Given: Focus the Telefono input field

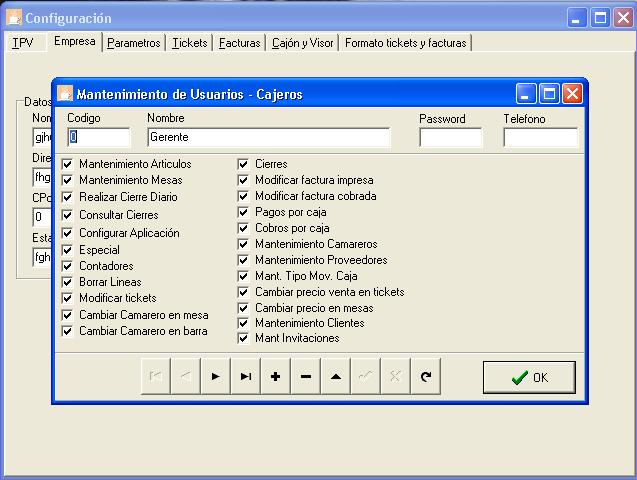Looking at the screenshot, I should (x=540, y=137).
